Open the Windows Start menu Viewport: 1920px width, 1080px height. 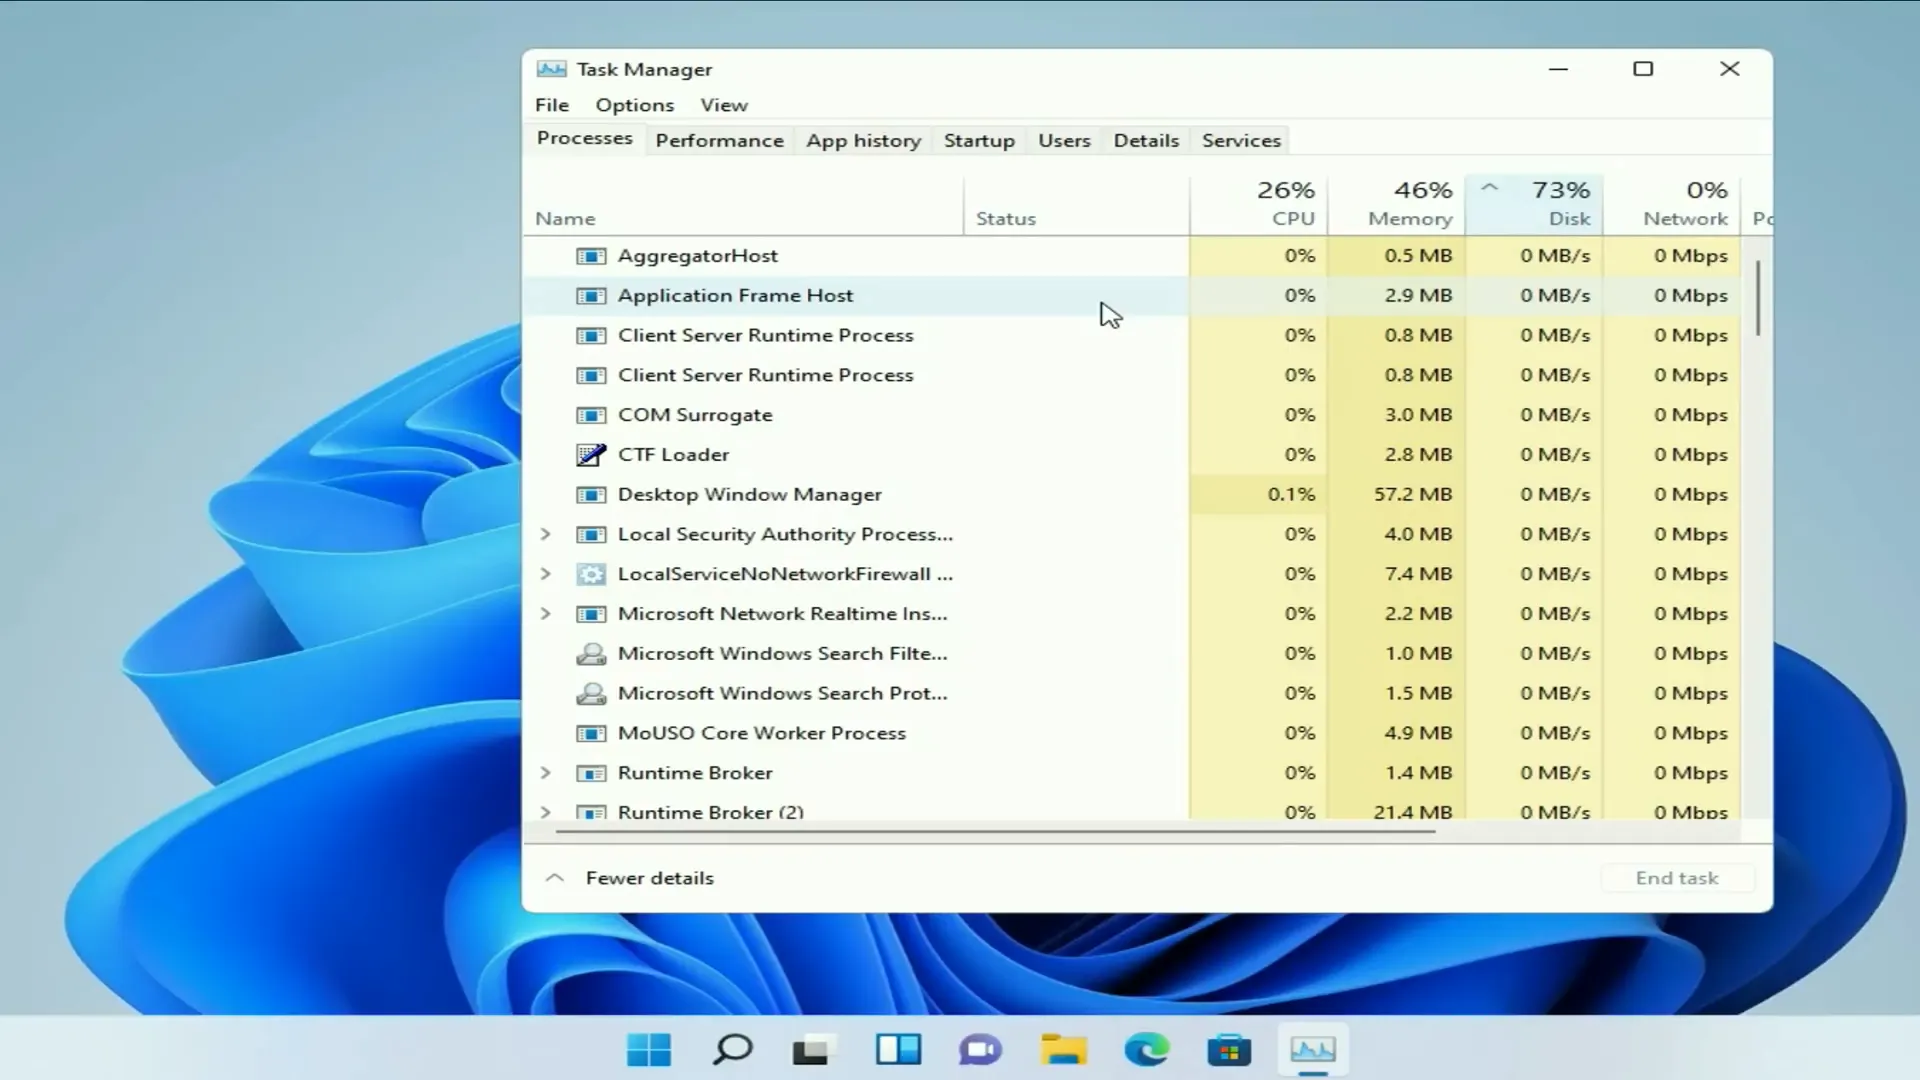coord(649,1050)
